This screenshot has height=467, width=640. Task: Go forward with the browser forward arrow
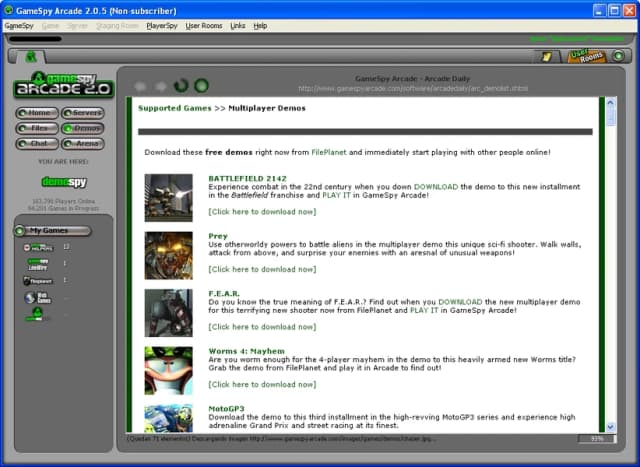point(161,86)
